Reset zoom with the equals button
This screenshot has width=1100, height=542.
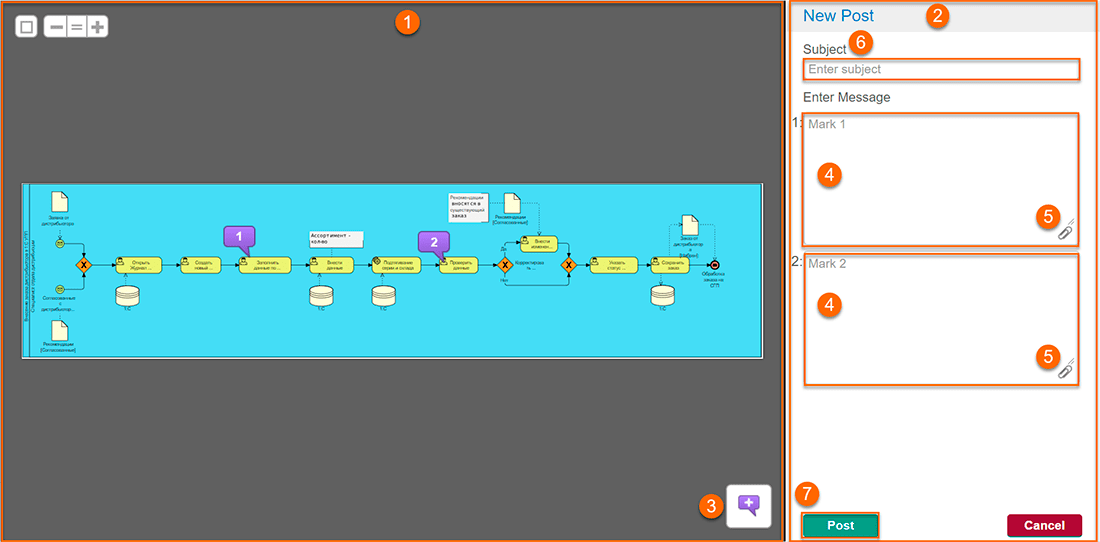[x=76, y=27]
